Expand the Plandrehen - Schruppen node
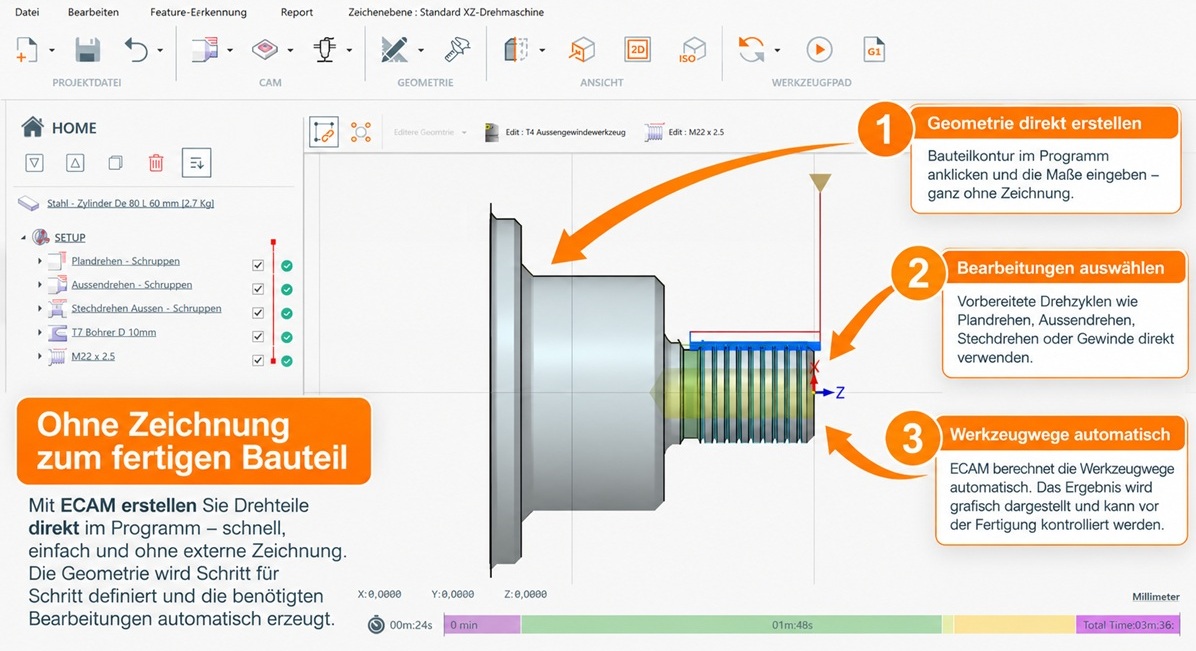This screenshot has height=651, width=1196. [x=40, y=261]
